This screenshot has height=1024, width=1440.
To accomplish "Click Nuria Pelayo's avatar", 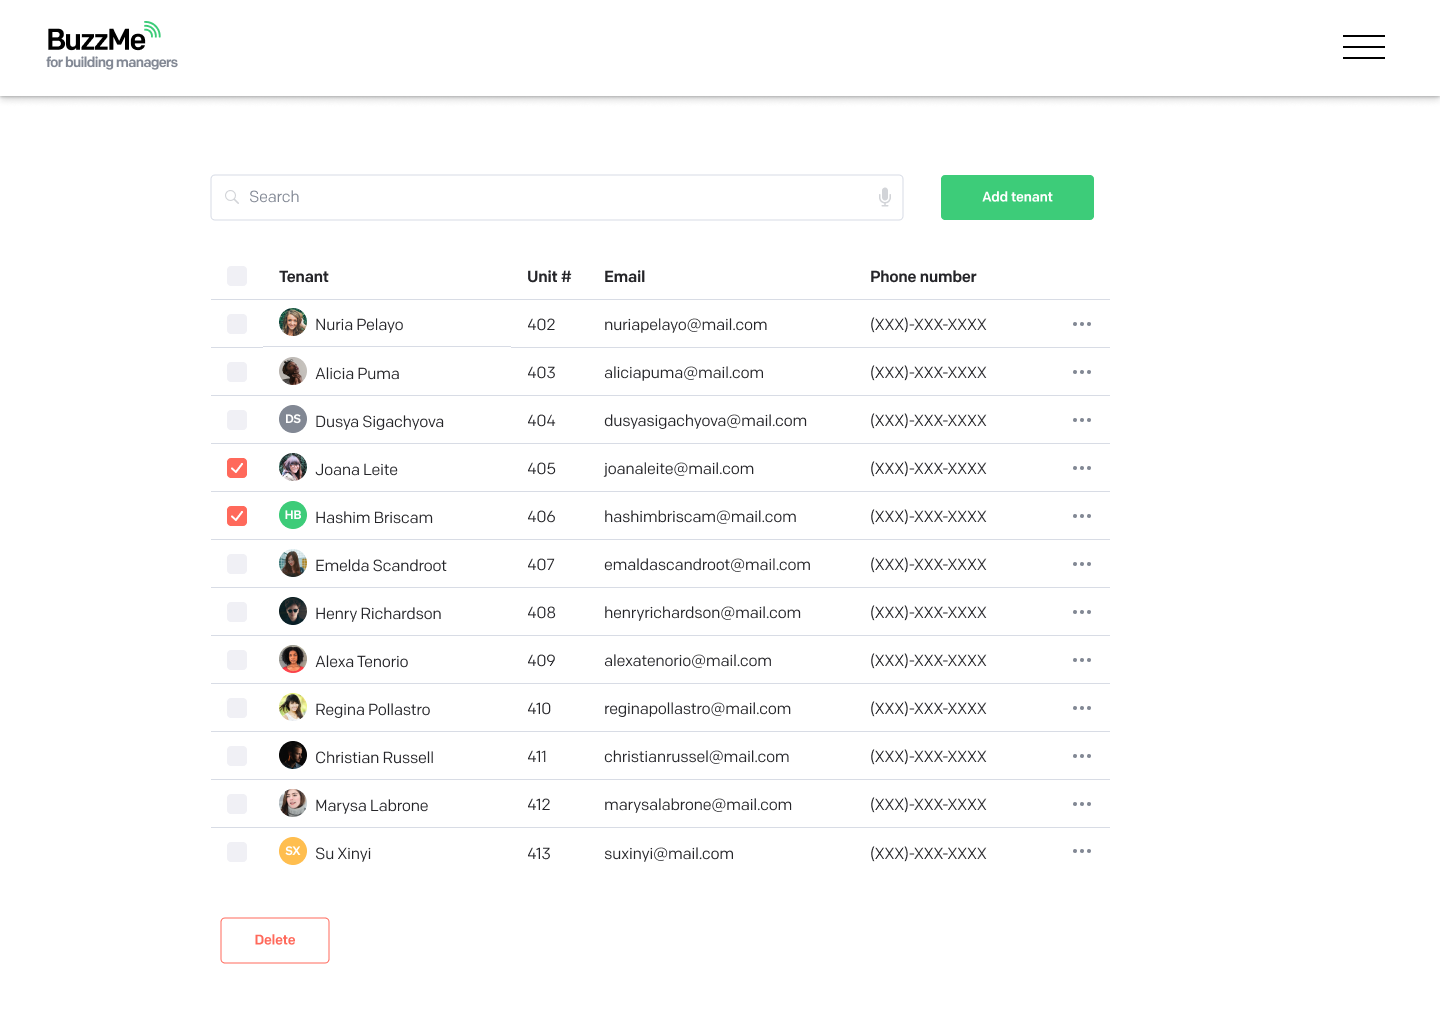I will [293, 322].
